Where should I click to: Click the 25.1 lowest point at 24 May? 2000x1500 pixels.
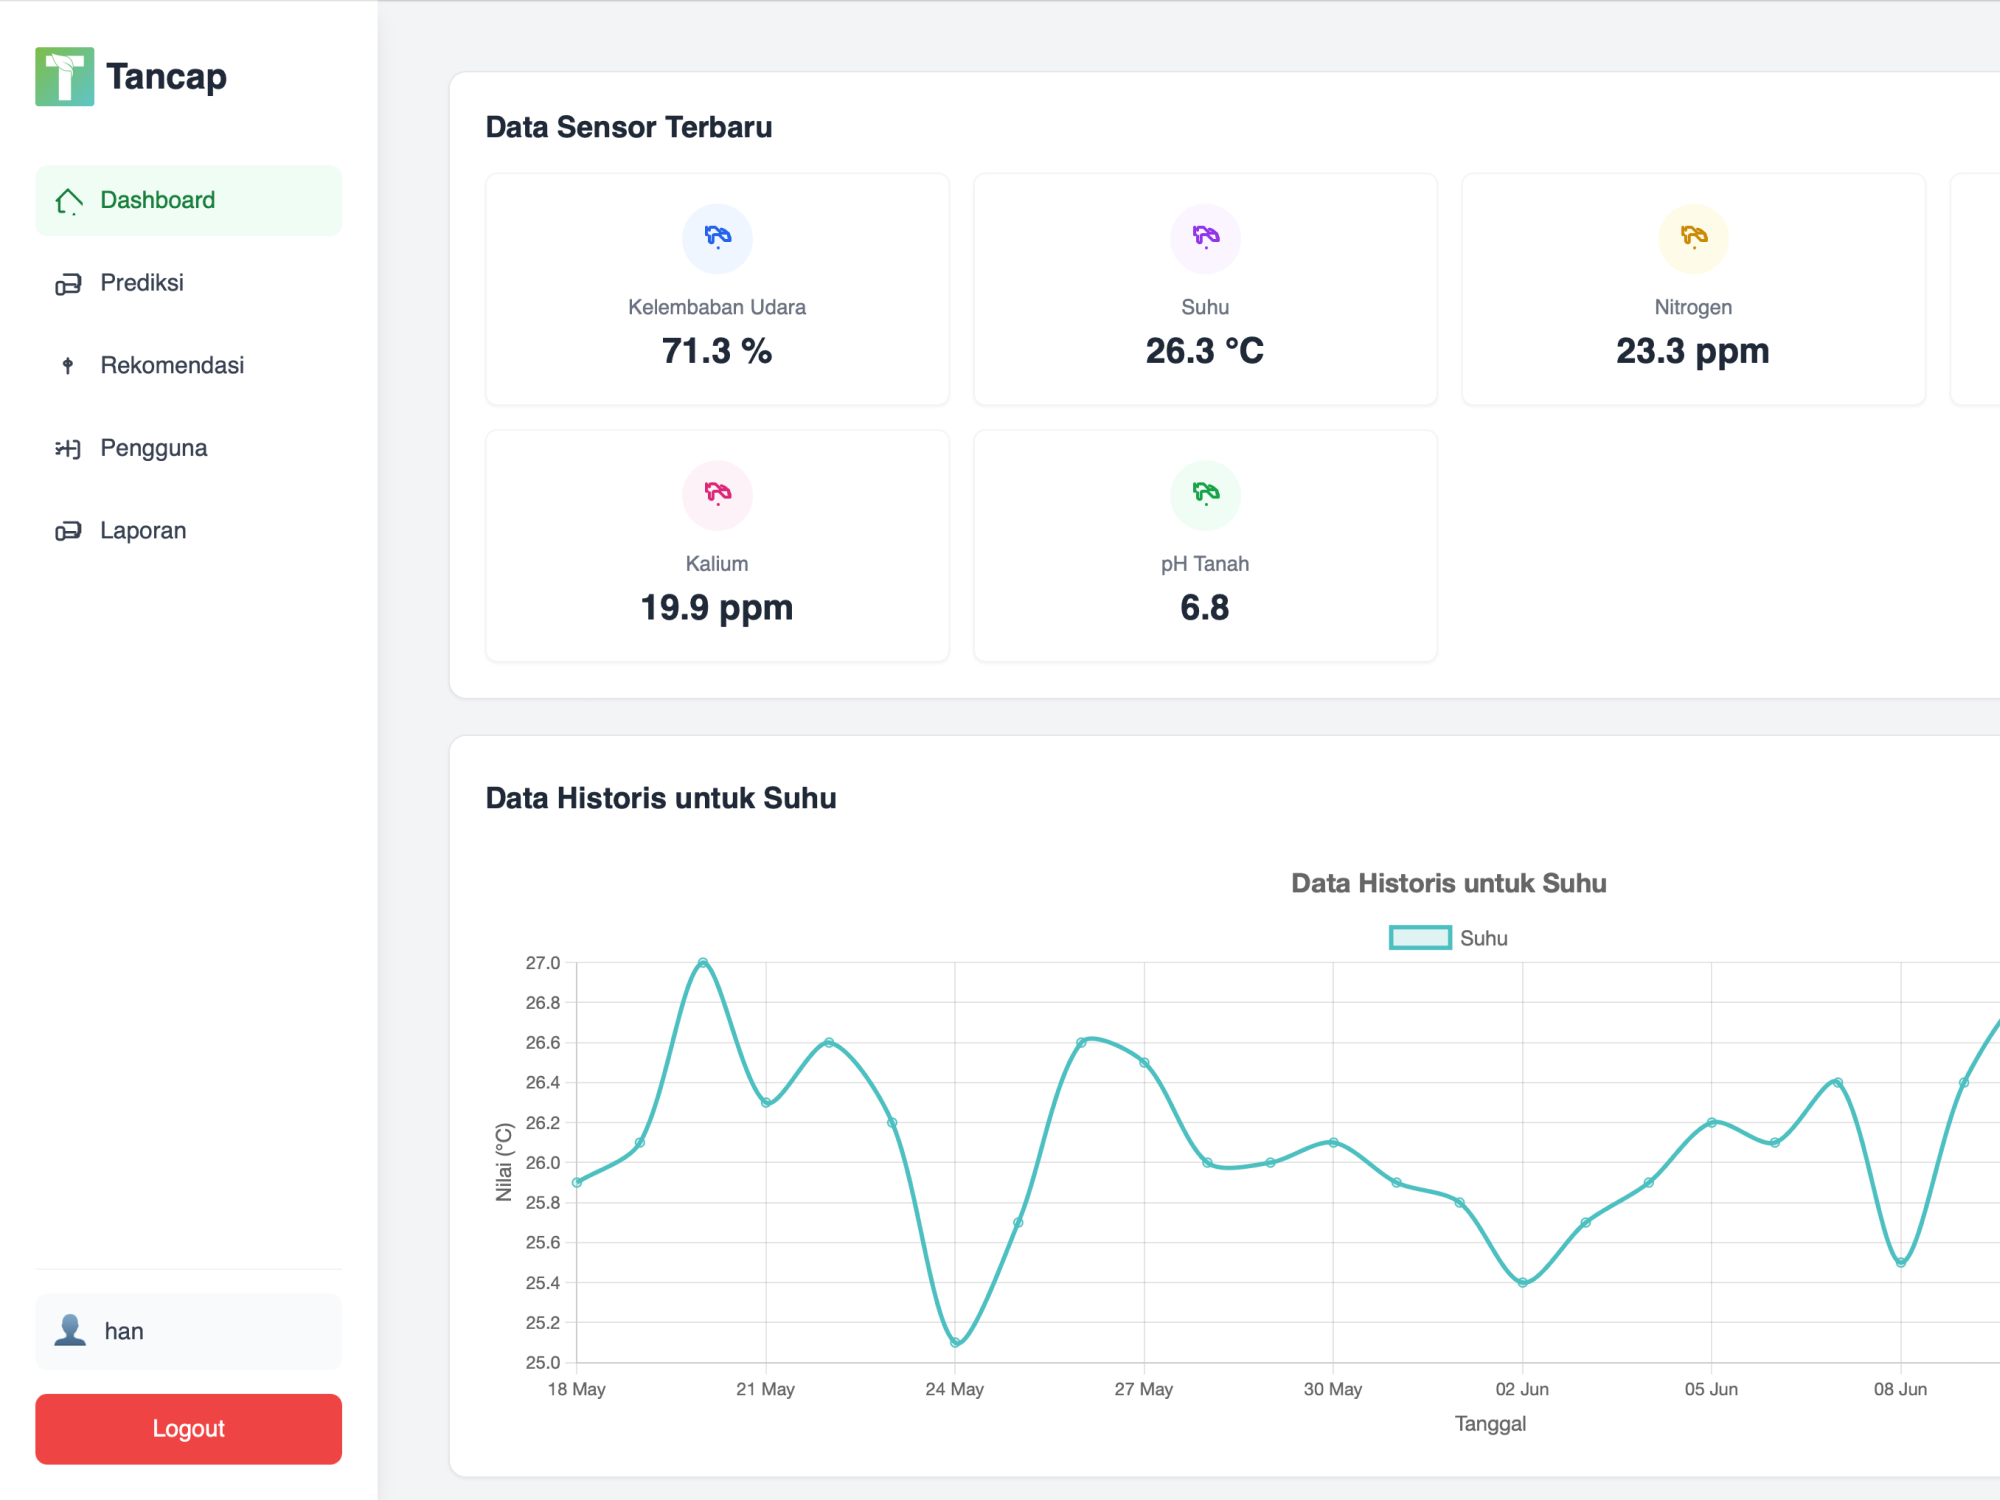click(x=955, y=1343)
